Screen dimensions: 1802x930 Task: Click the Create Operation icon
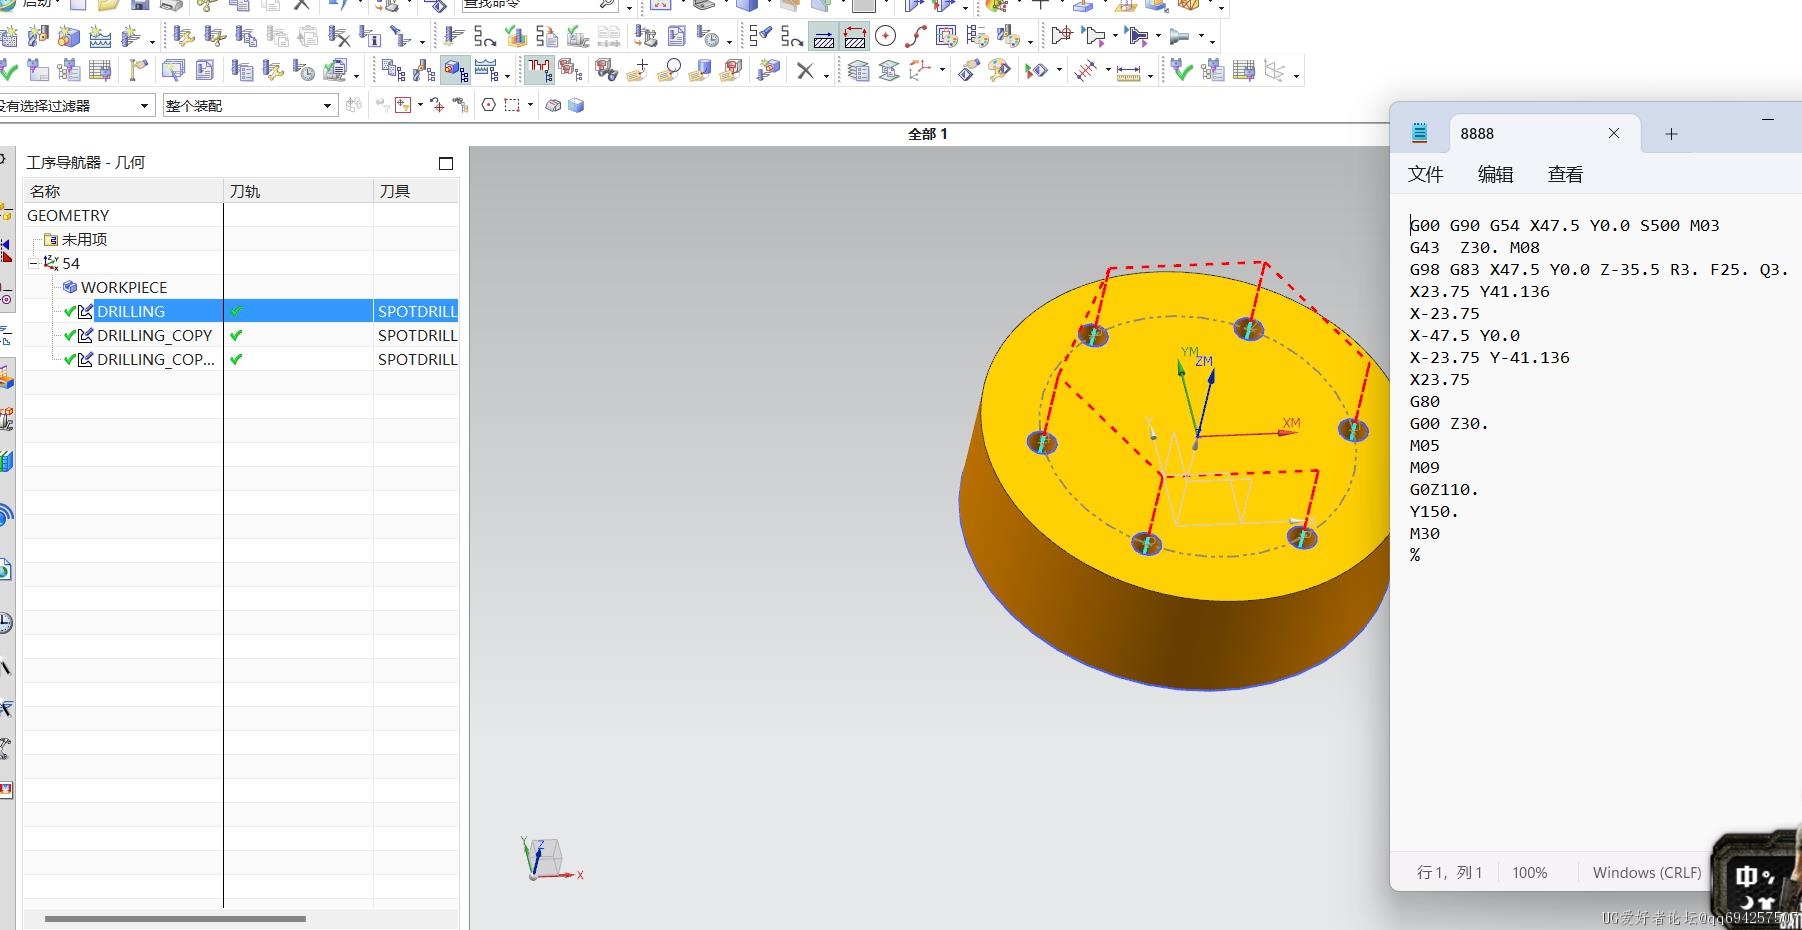[131, 37]
